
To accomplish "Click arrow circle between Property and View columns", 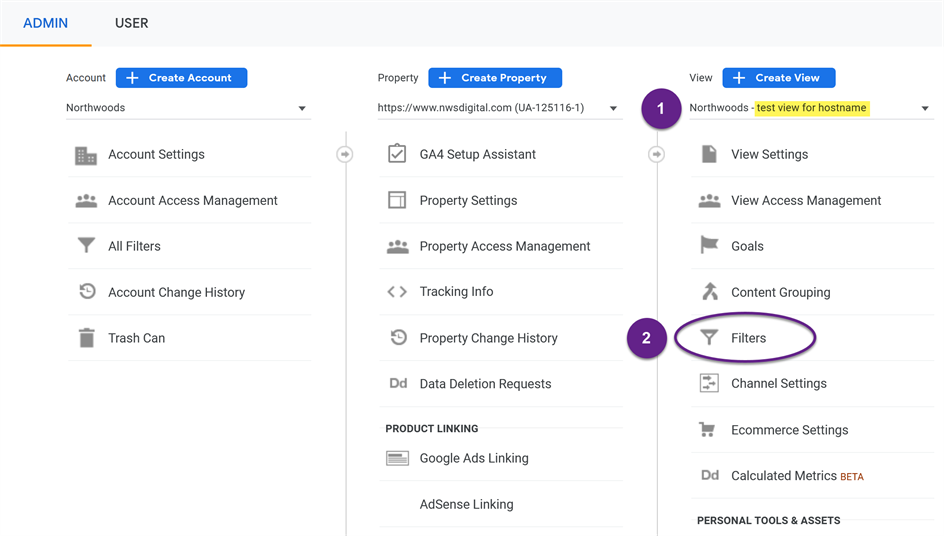I will (656, 155).
